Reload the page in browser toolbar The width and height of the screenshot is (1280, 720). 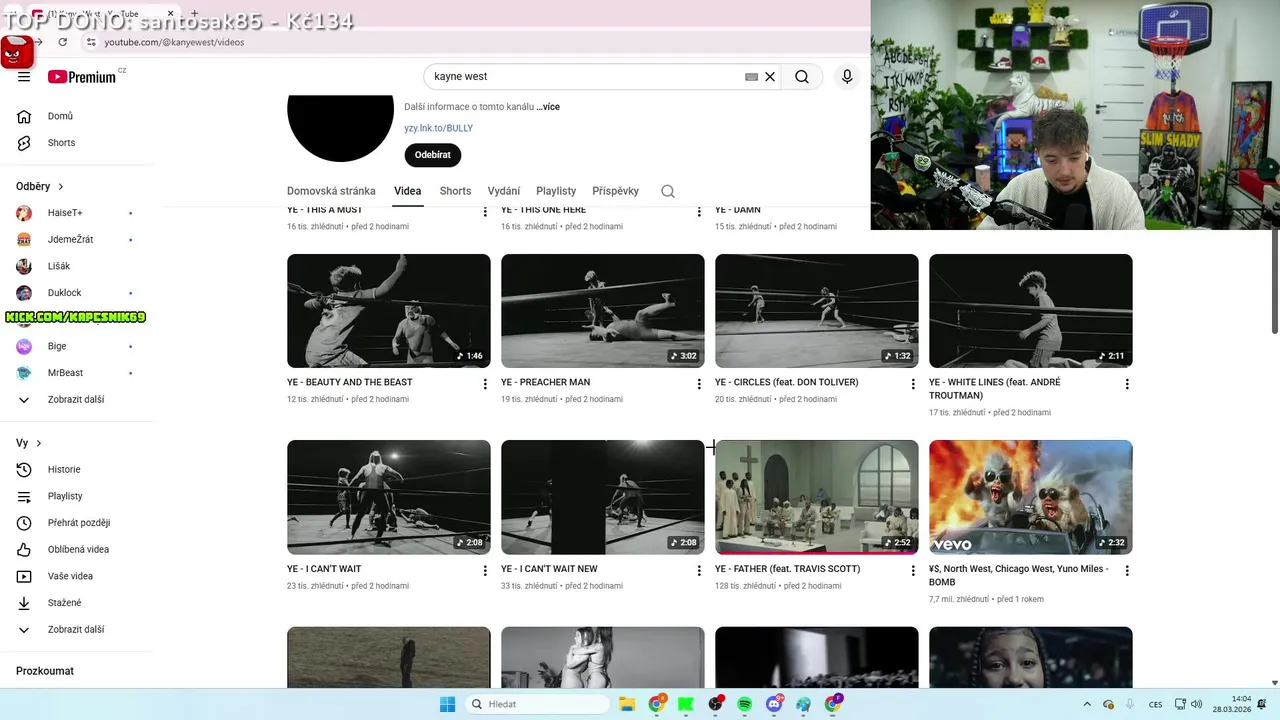[62, 42]
